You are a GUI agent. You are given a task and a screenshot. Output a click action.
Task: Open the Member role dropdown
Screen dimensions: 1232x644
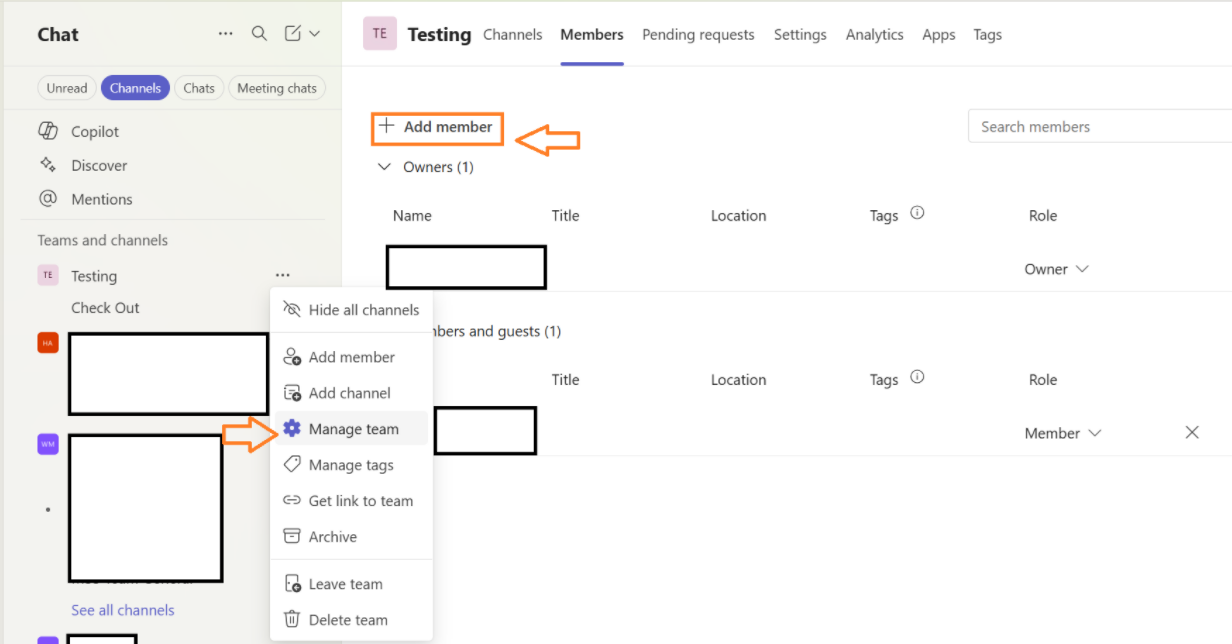1063,433
